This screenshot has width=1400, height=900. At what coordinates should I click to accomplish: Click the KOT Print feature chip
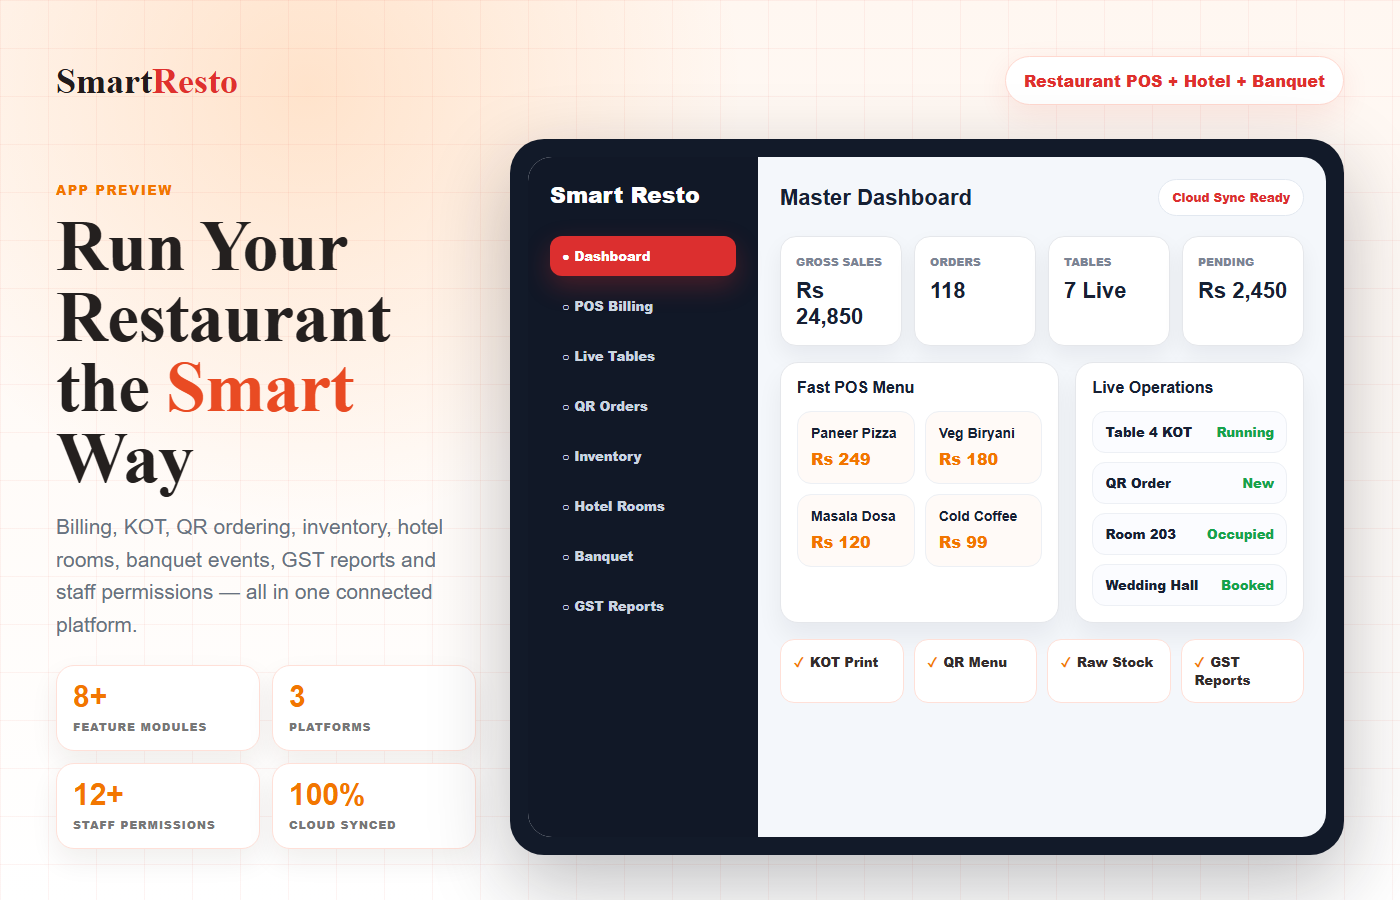842,671
